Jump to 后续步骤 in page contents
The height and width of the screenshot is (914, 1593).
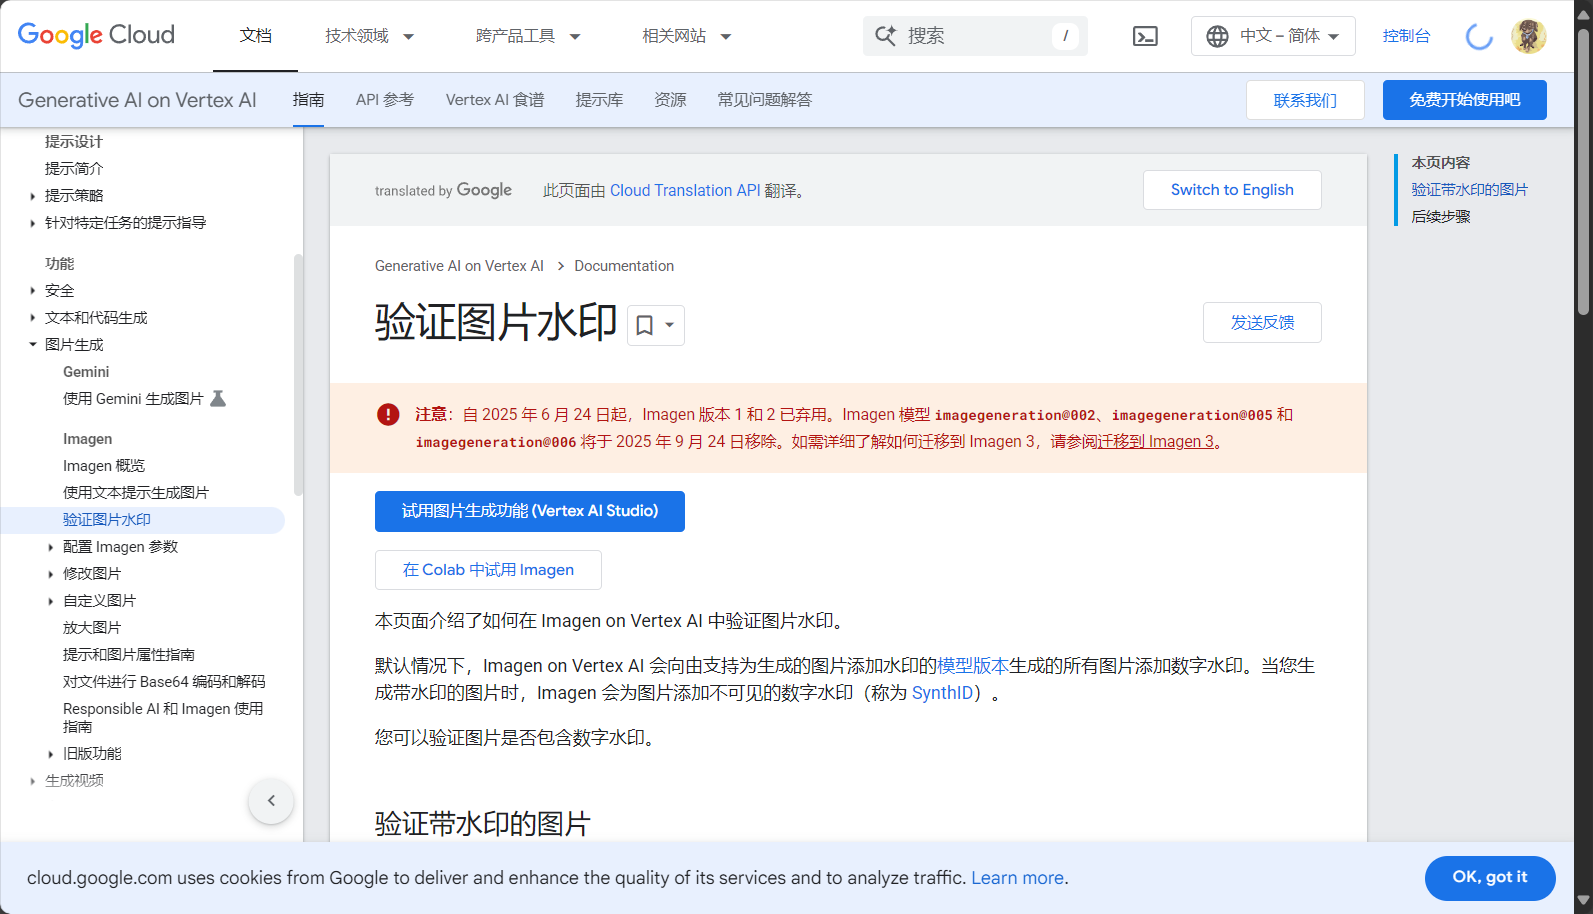click(x=1441, y=217)
